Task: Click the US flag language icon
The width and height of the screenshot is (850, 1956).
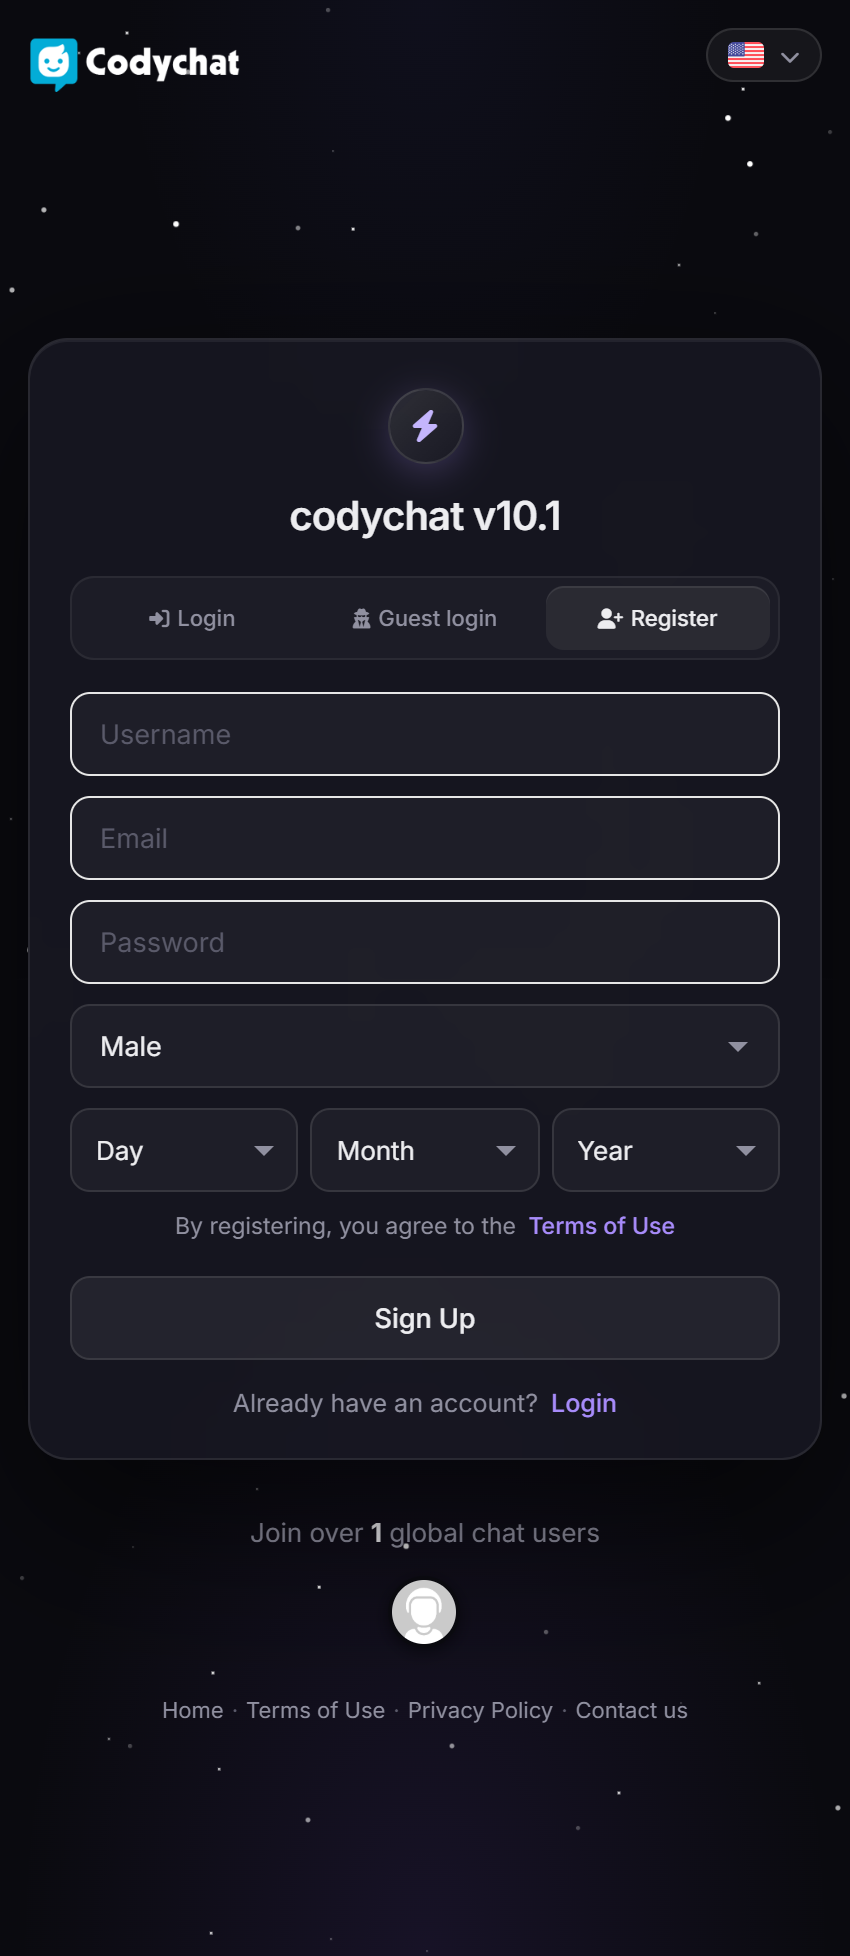Action: coord(746,55)
